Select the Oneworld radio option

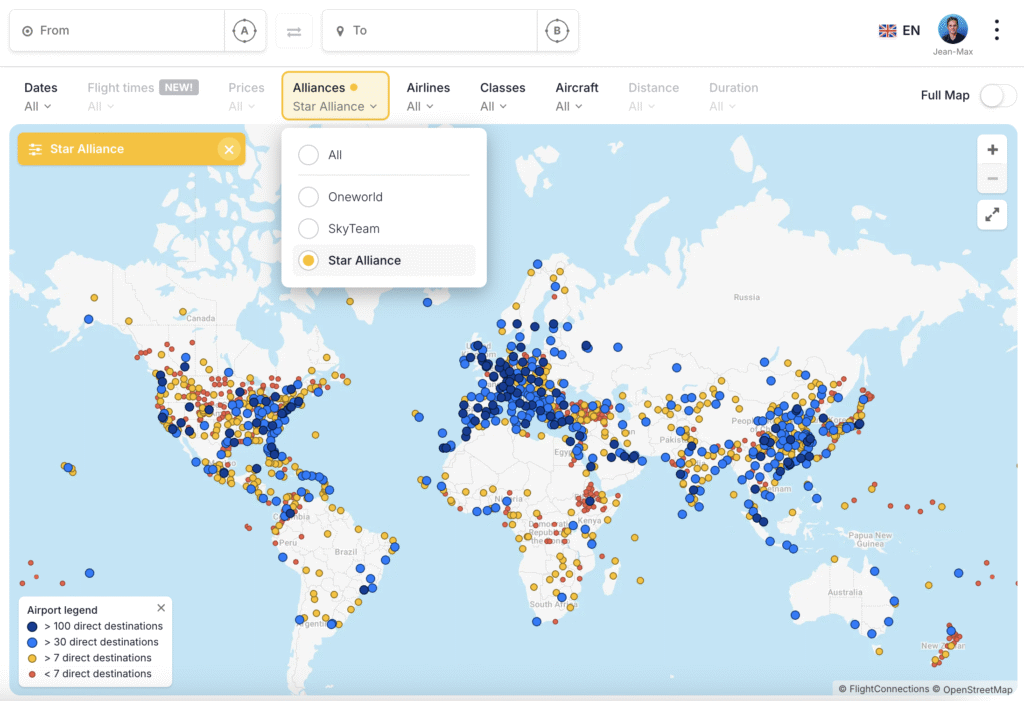309,197
